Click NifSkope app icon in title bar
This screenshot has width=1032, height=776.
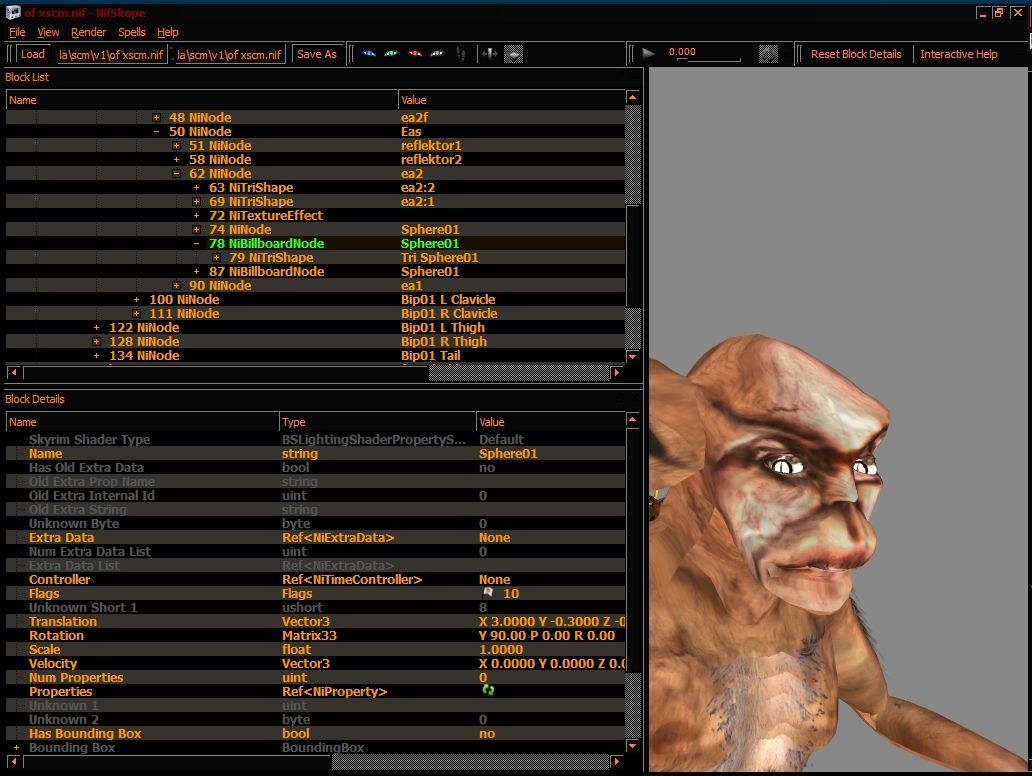(x=13, y=13)
